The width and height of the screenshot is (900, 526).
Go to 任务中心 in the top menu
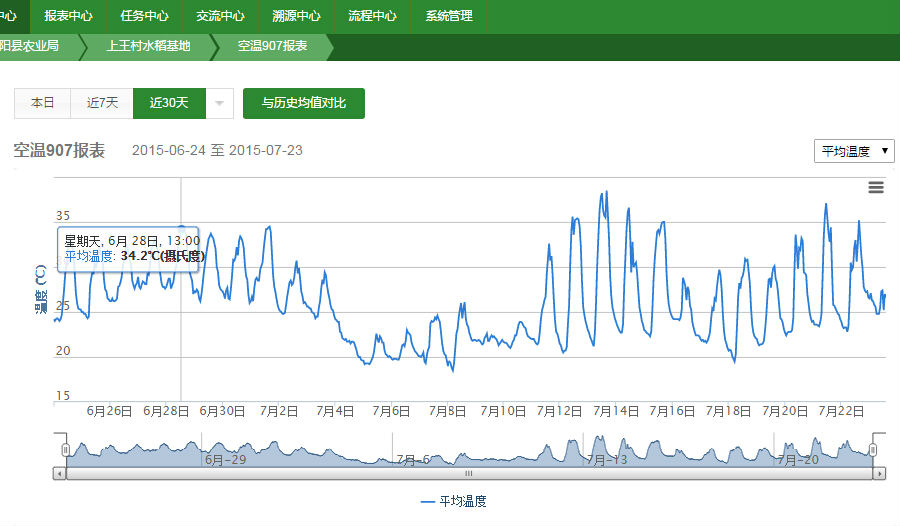[144, 16]
